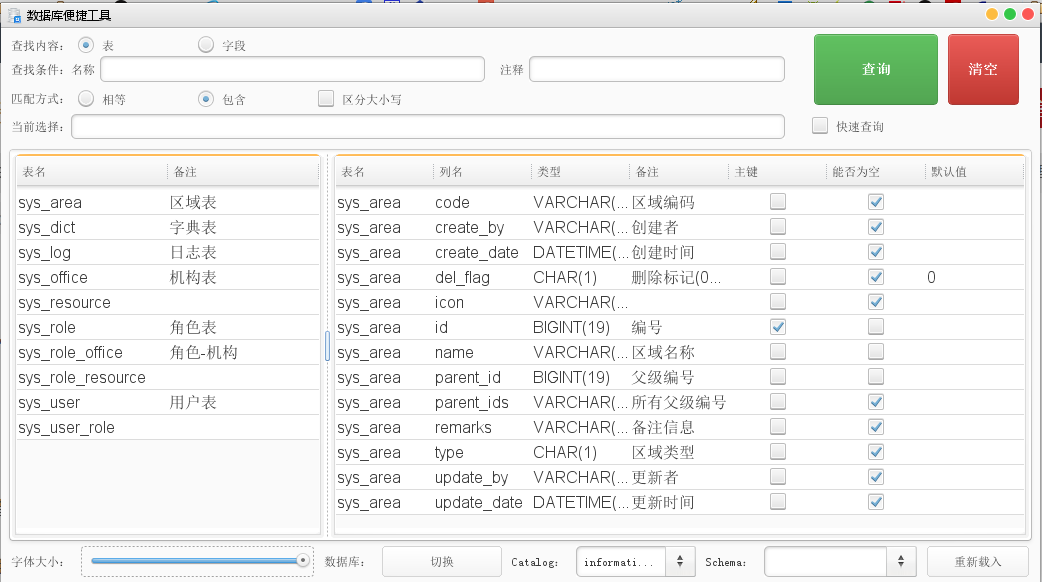Click the yellow minimize window button

point(991,14)
